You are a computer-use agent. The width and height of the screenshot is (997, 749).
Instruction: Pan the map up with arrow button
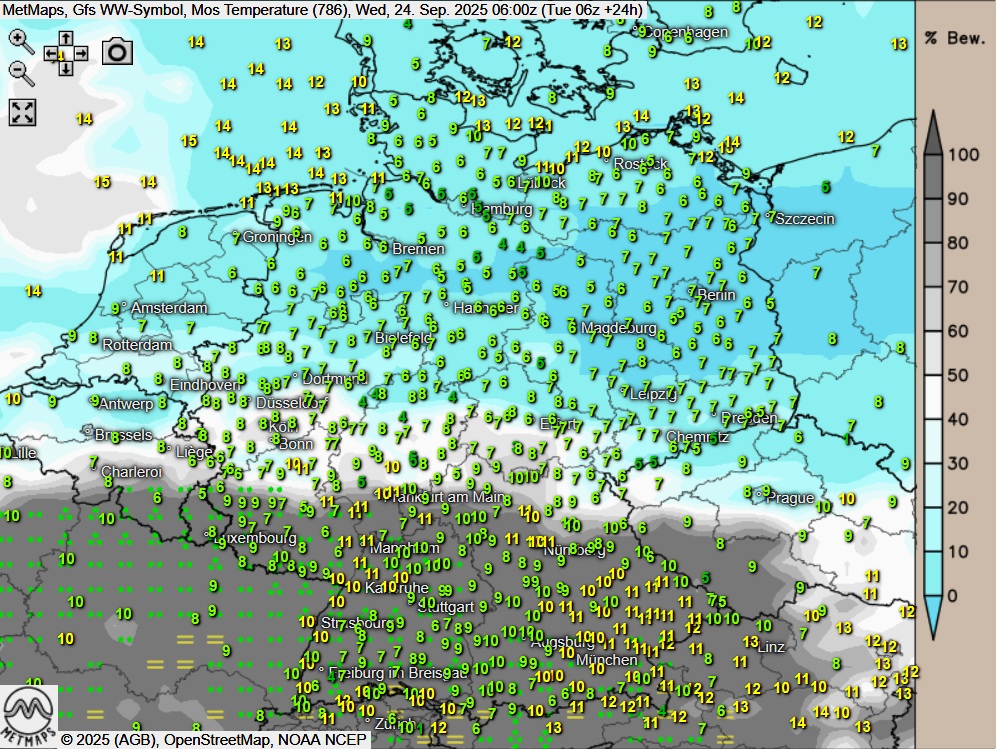click(x=65, y=39)
